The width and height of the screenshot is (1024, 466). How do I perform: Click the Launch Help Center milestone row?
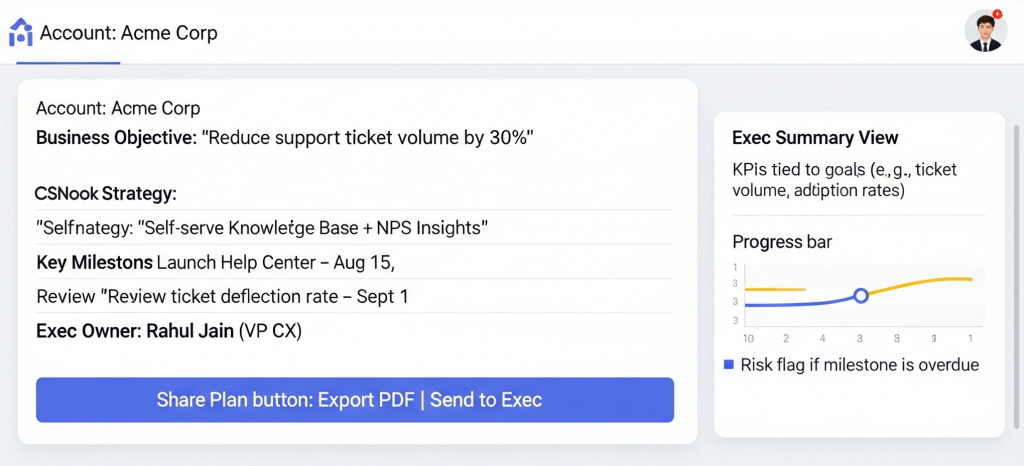coord(215,263)
